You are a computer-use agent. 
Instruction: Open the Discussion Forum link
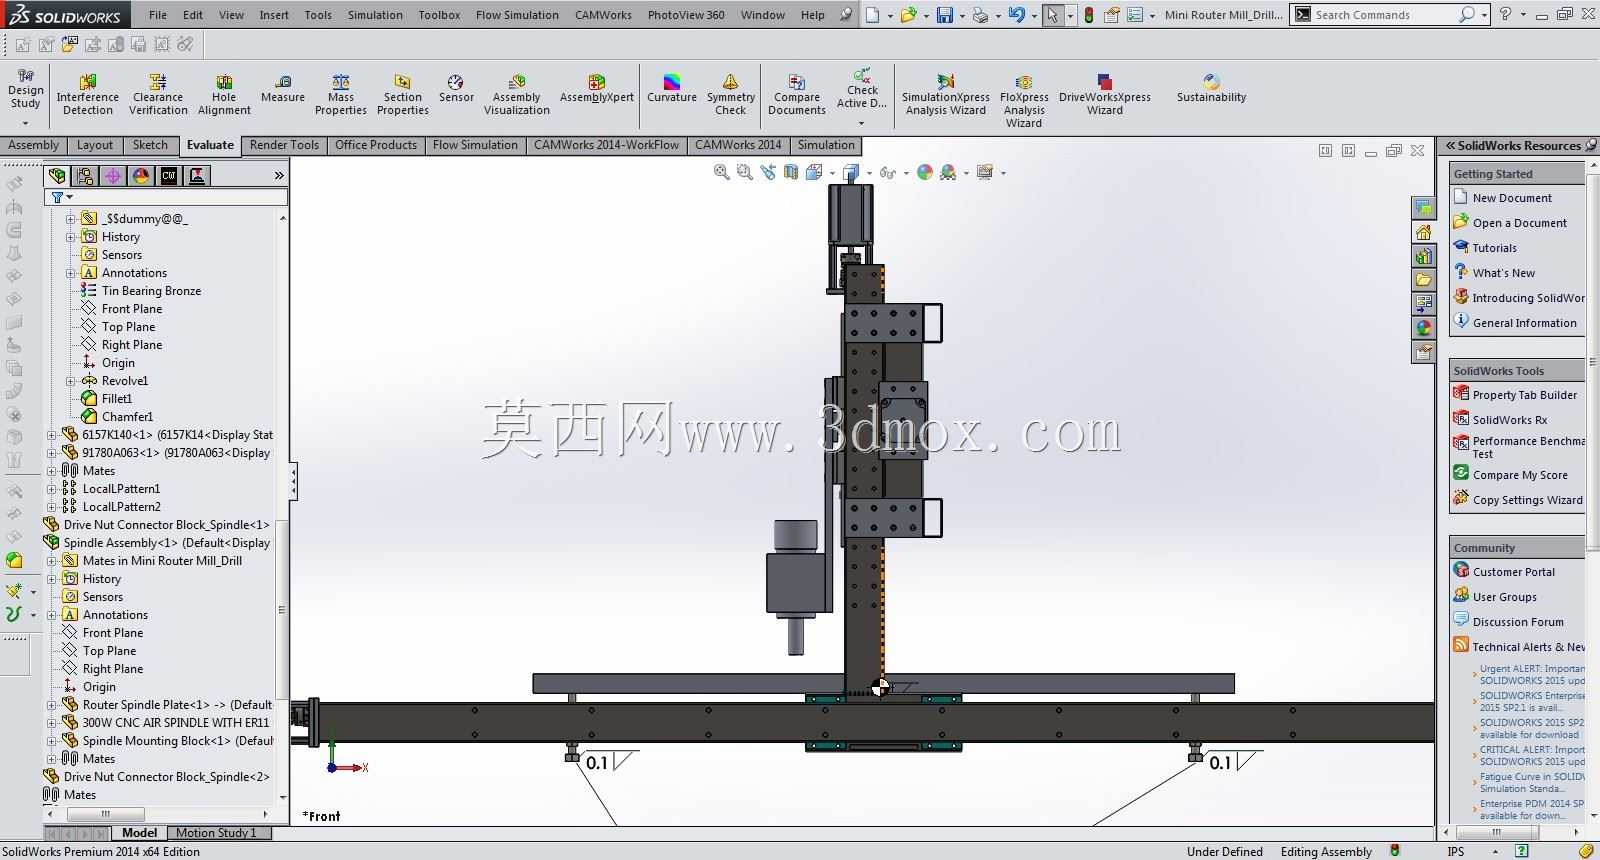[x=1518, y=622]
